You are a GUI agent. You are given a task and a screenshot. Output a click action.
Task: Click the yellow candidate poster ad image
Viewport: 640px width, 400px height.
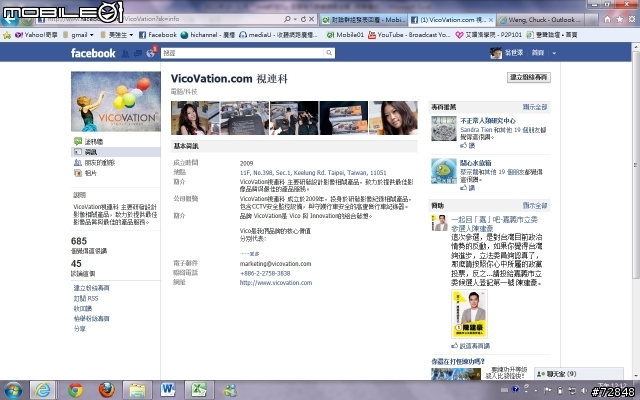point(469,314)
